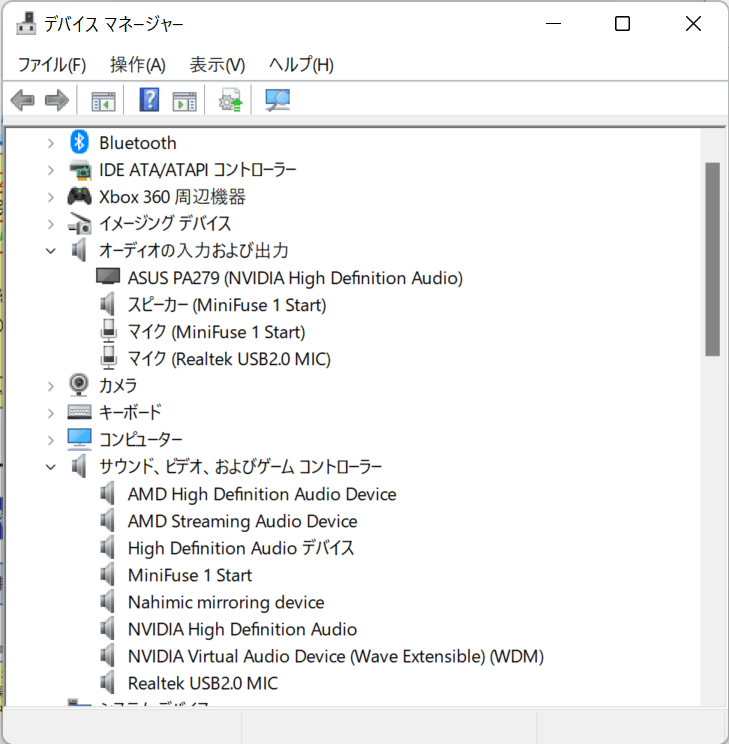This screenshot has width=729, height=744.
Task: Select マイク (MiniFuse 1 Start) device
Action: (216, 332)
